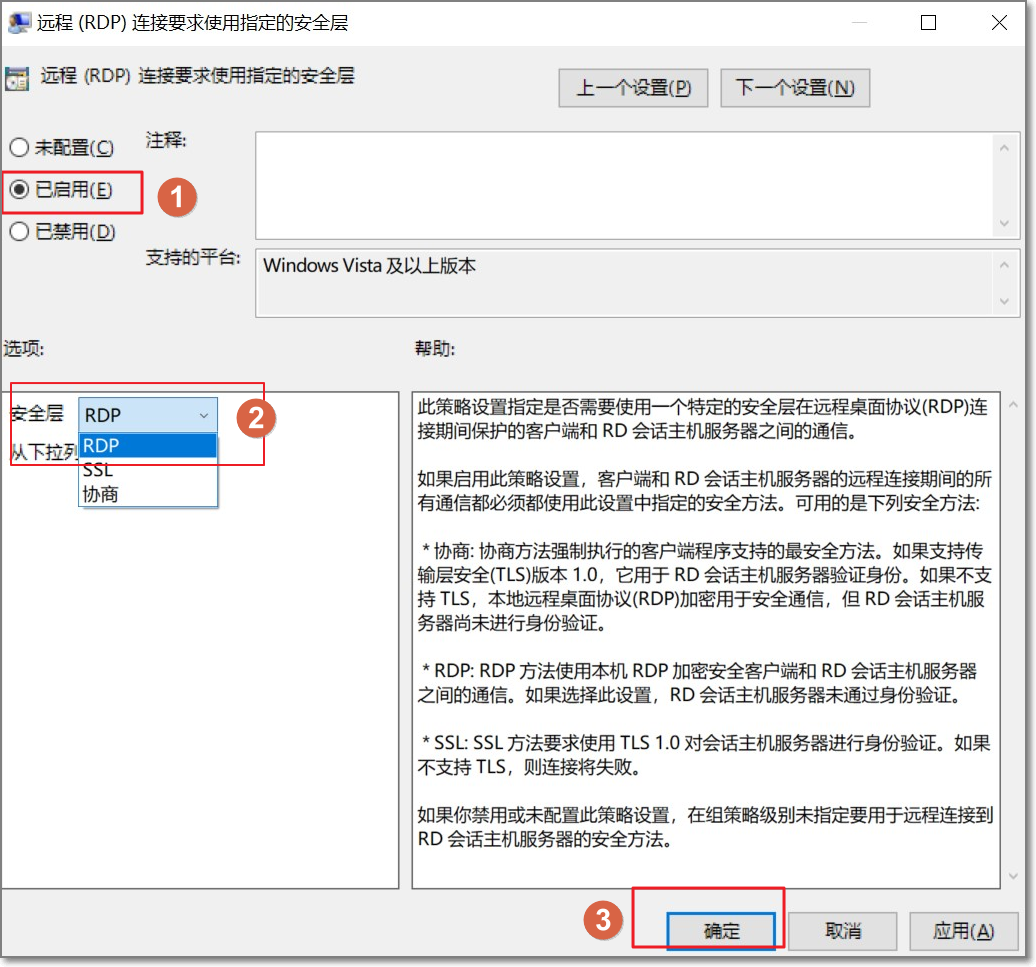This screenshot has height=967, width=1036.
Task: Click the comment box scroll up arrow
Action: tap(1004, 149)
